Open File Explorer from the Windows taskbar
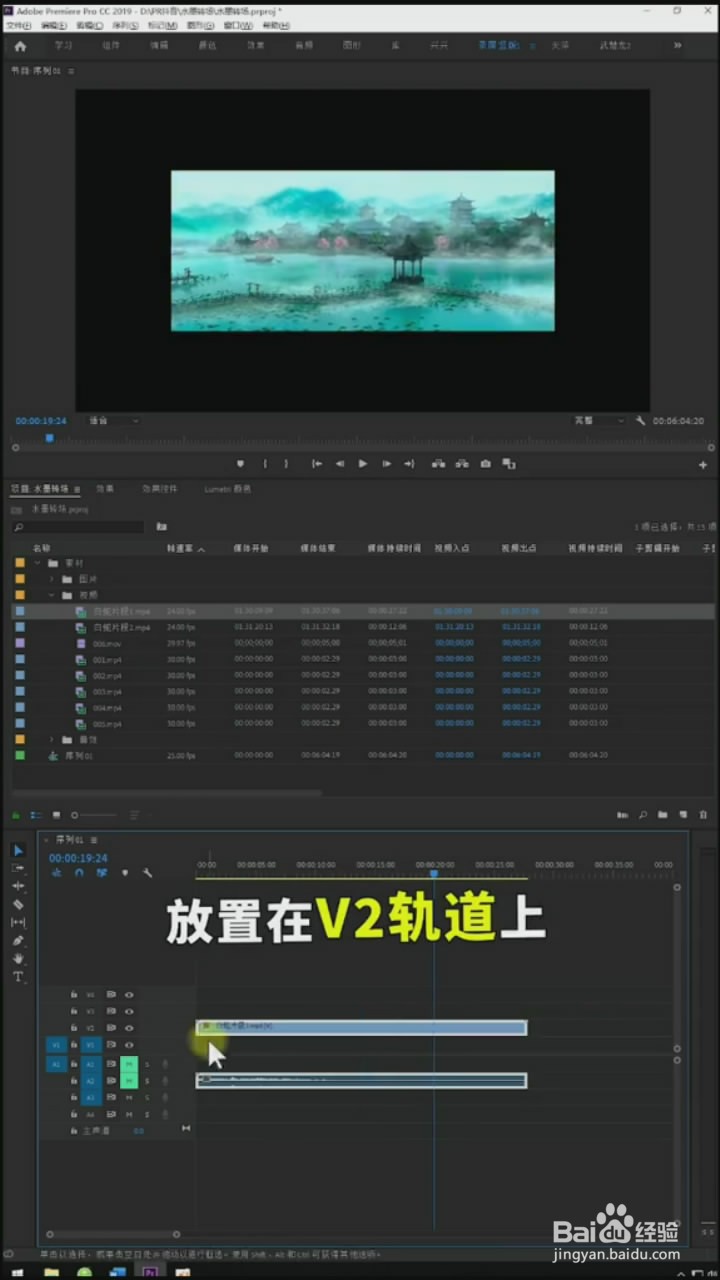Viewport: 720px width, 1280px height. click(x=50, y=1272)
